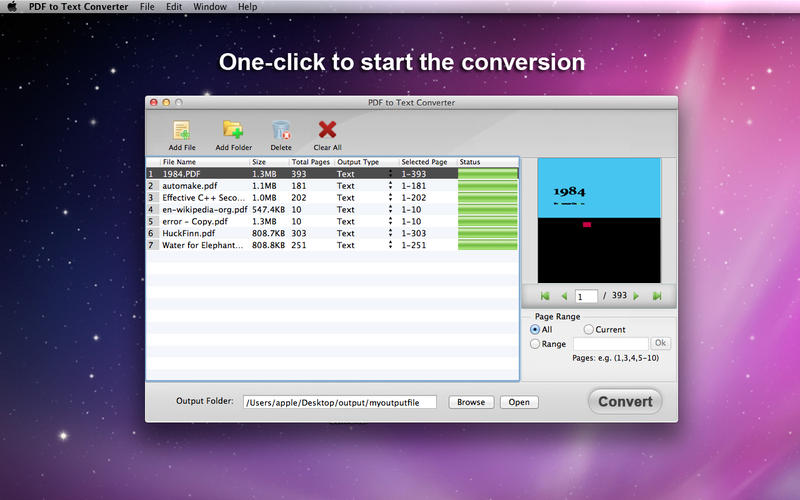The height and width of the screenshot is (500, 800).
Task: Jump to first page of preview
Action: [x=545, y=296]
